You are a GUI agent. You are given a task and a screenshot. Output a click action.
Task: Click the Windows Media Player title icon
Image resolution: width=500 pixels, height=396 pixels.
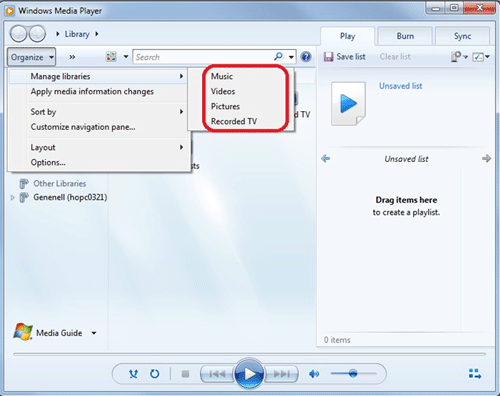10,11
